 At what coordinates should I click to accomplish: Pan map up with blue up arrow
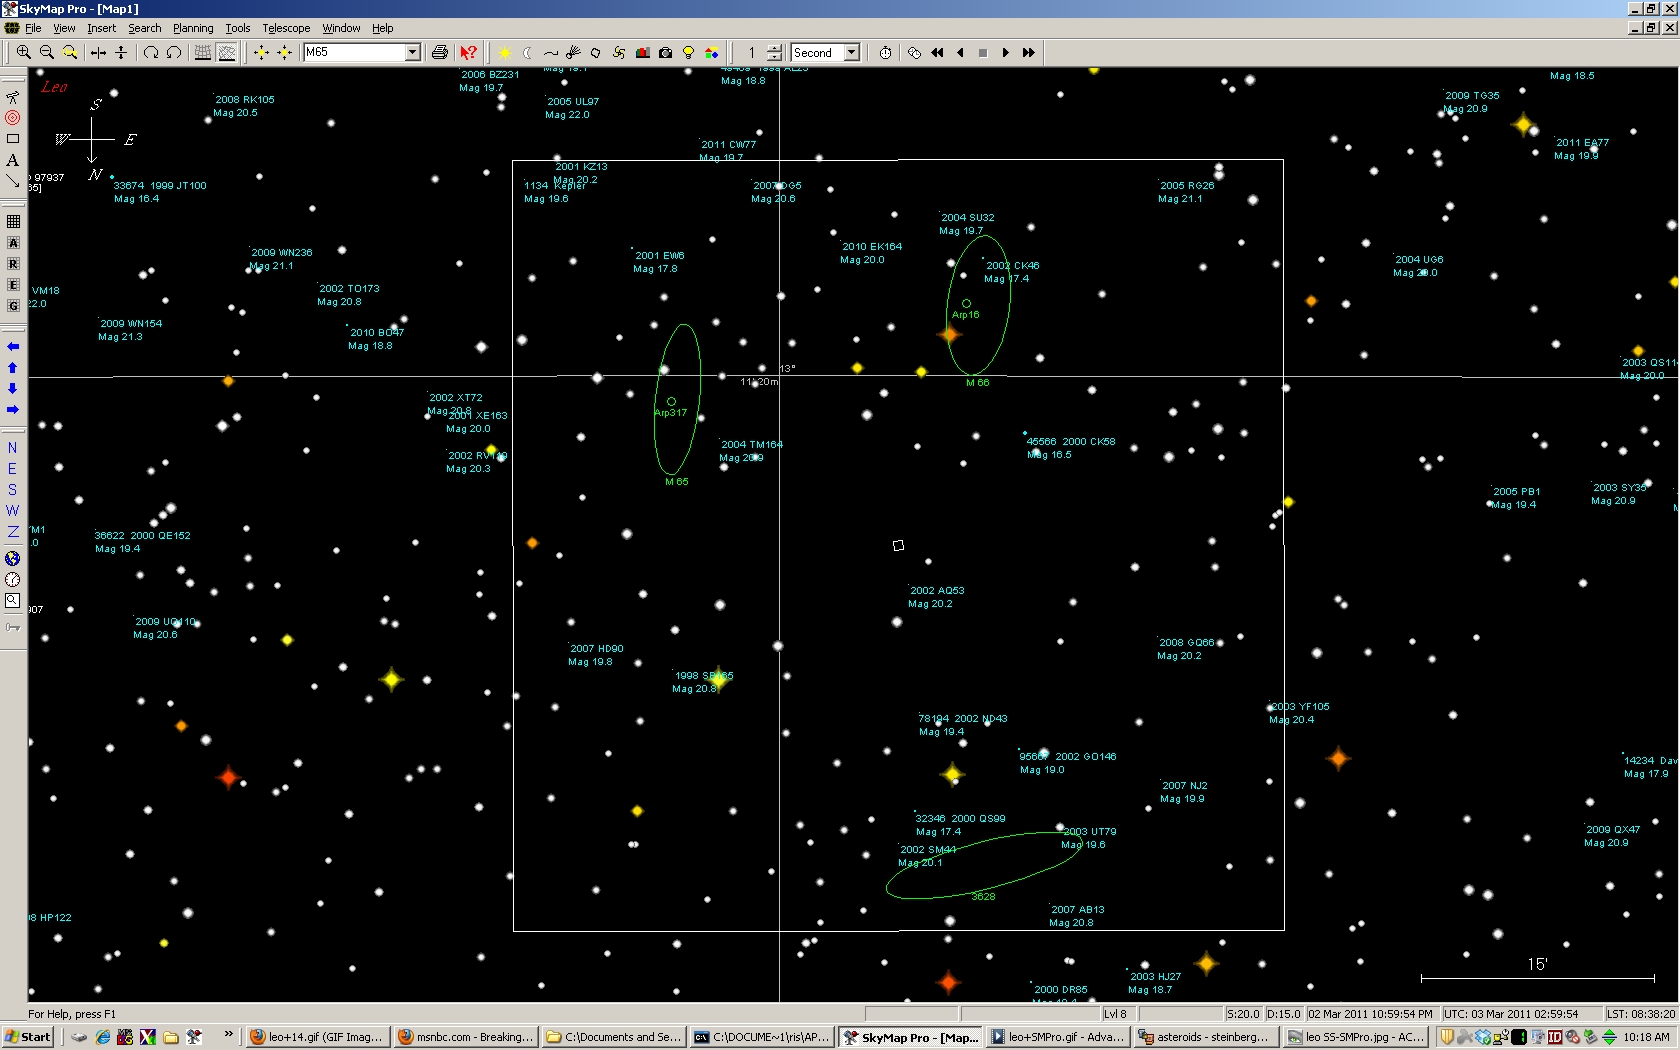click(x=12, y=367)
